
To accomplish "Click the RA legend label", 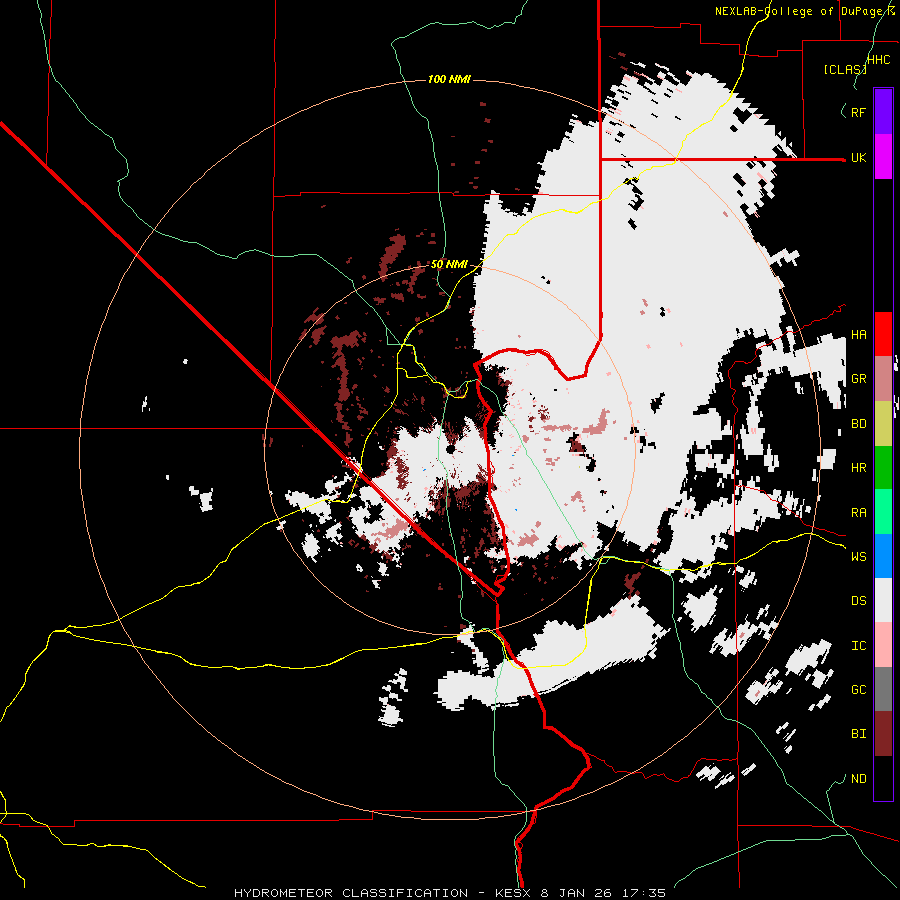I will click(x=858, y=513).
